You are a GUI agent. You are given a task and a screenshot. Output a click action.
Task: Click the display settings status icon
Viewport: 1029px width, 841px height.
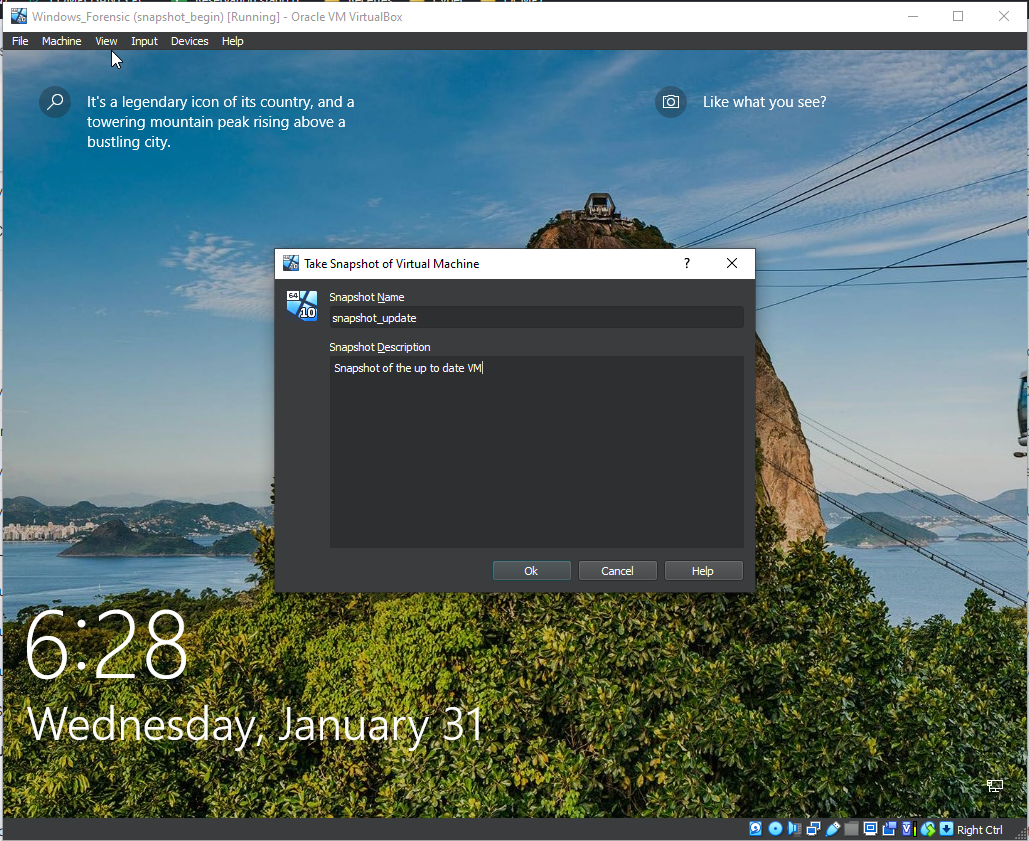[870, 829]
